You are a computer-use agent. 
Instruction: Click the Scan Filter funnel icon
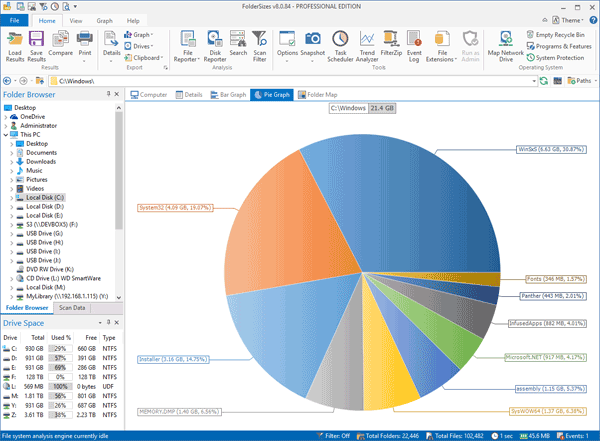pos(260,40)
